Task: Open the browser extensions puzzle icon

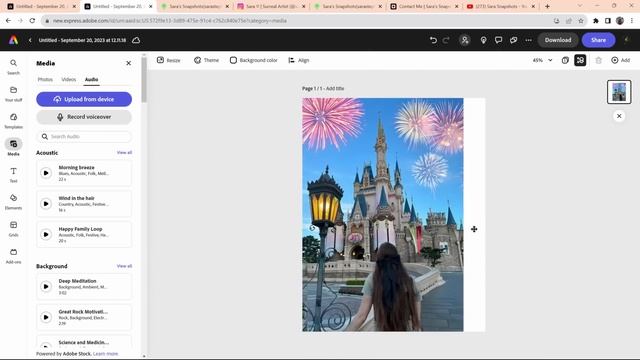Action: tap(596, 21)
